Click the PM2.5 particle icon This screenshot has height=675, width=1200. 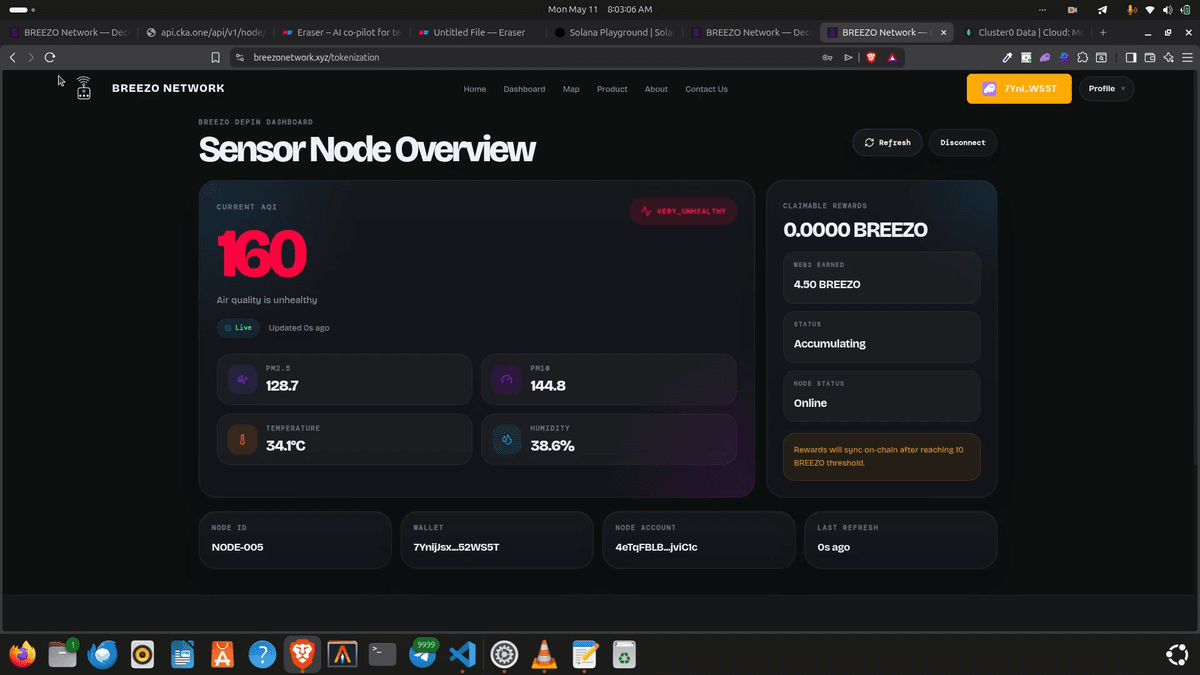pos(243,380)
